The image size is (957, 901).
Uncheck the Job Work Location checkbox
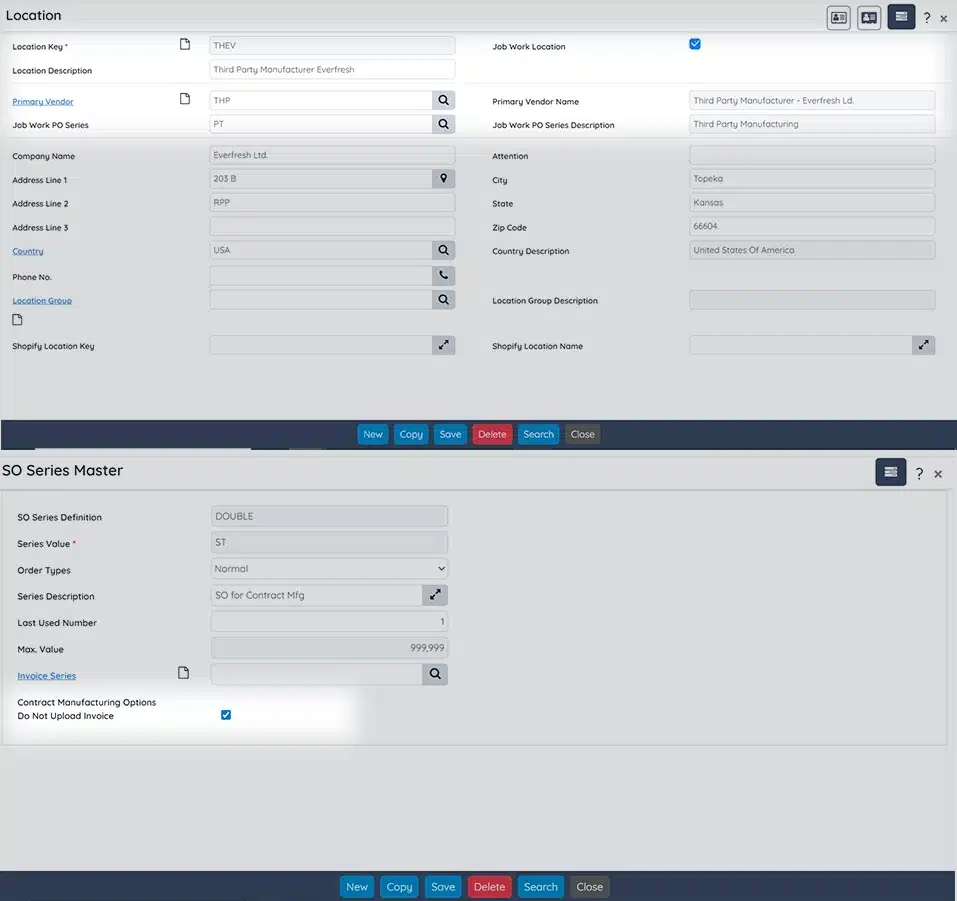(x=695, y=44)
